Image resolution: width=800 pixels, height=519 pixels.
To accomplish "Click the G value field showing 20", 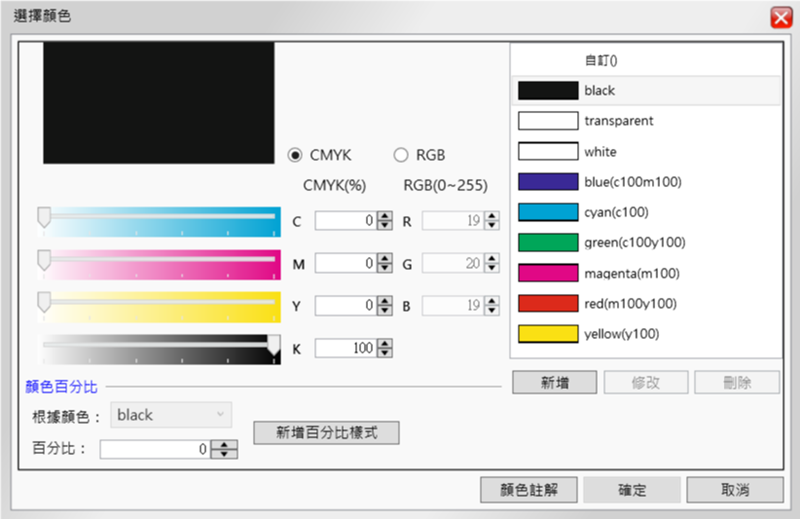I will tap(453, 263).
